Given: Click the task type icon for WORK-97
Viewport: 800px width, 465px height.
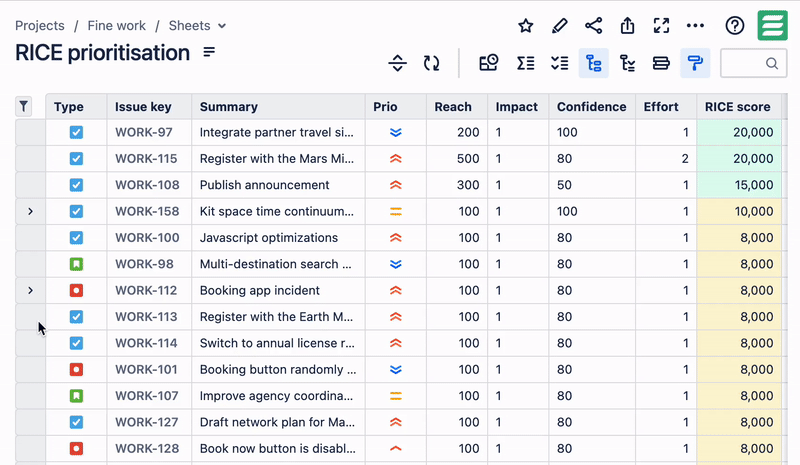Looking at the screenshot, I should tap(76, 132).
